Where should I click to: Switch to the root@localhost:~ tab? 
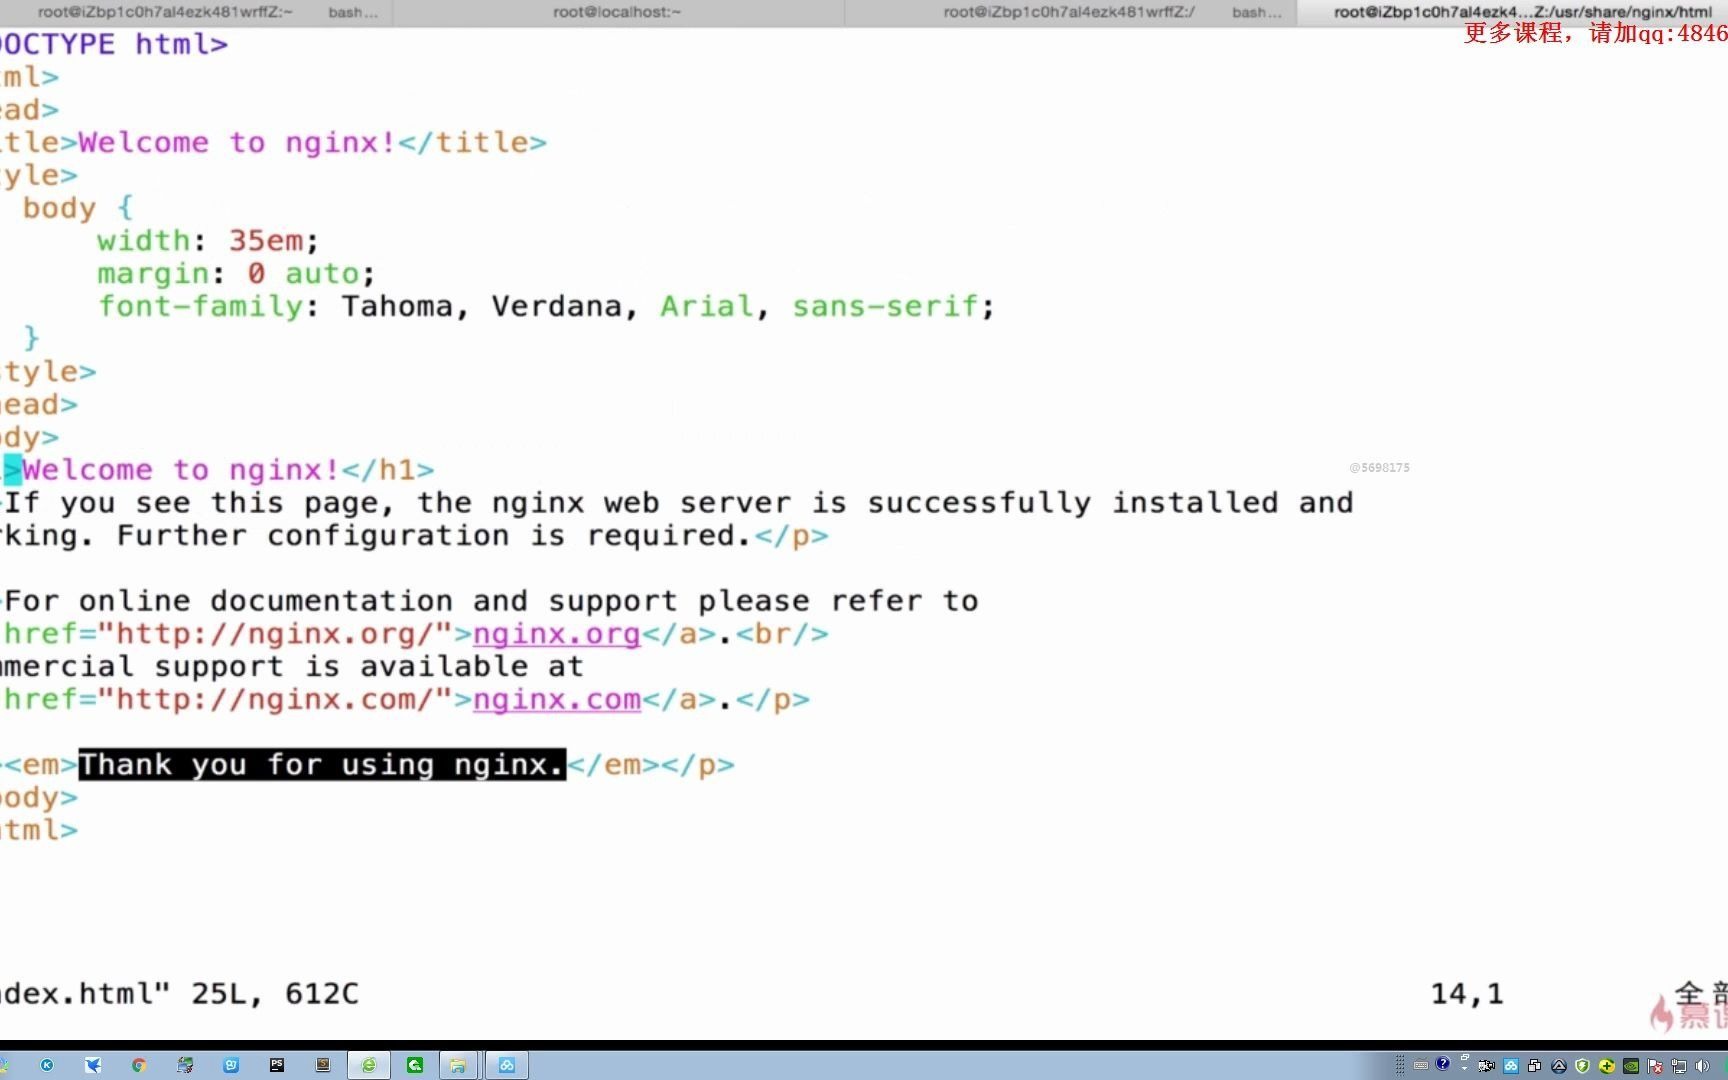click(x=617, y=12)
